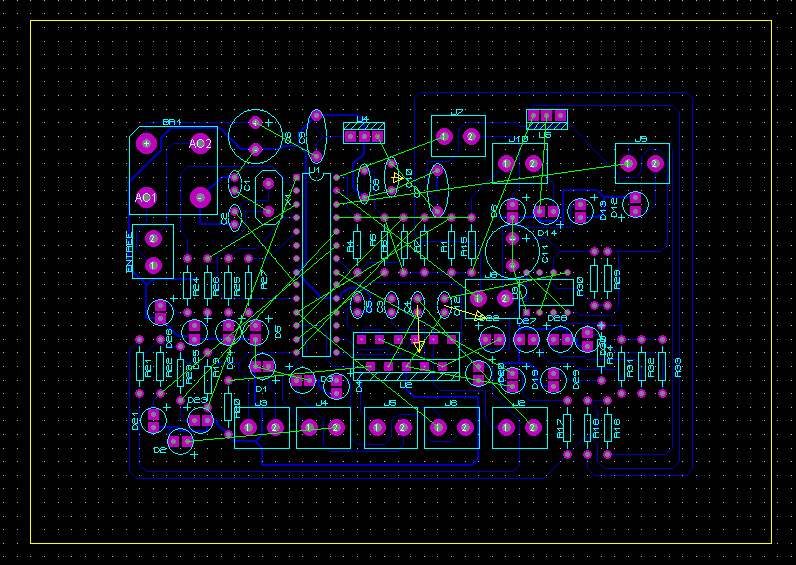Select resistor R30 body
Image resolution: width=796 pixels, height=565 pixels.
tap(594, 279)
